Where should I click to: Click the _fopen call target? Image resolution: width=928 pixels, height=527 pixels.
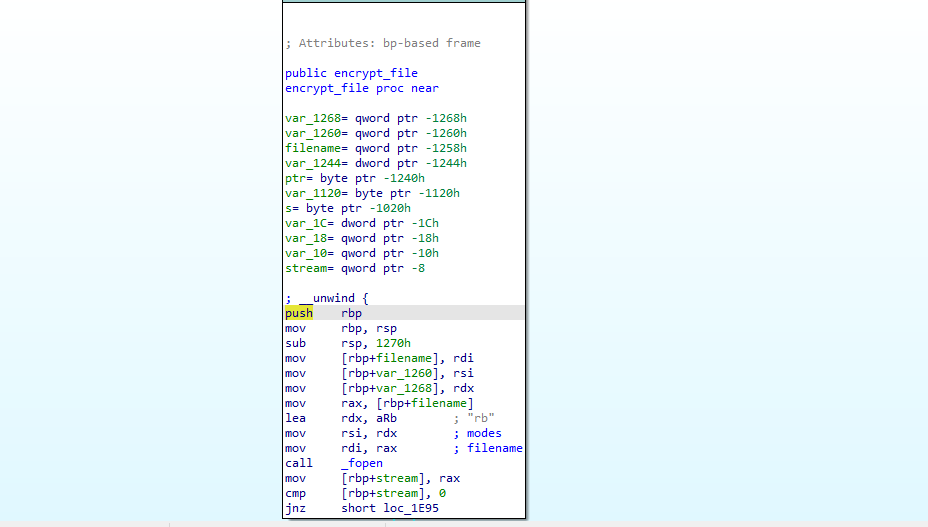click(362, 464)
